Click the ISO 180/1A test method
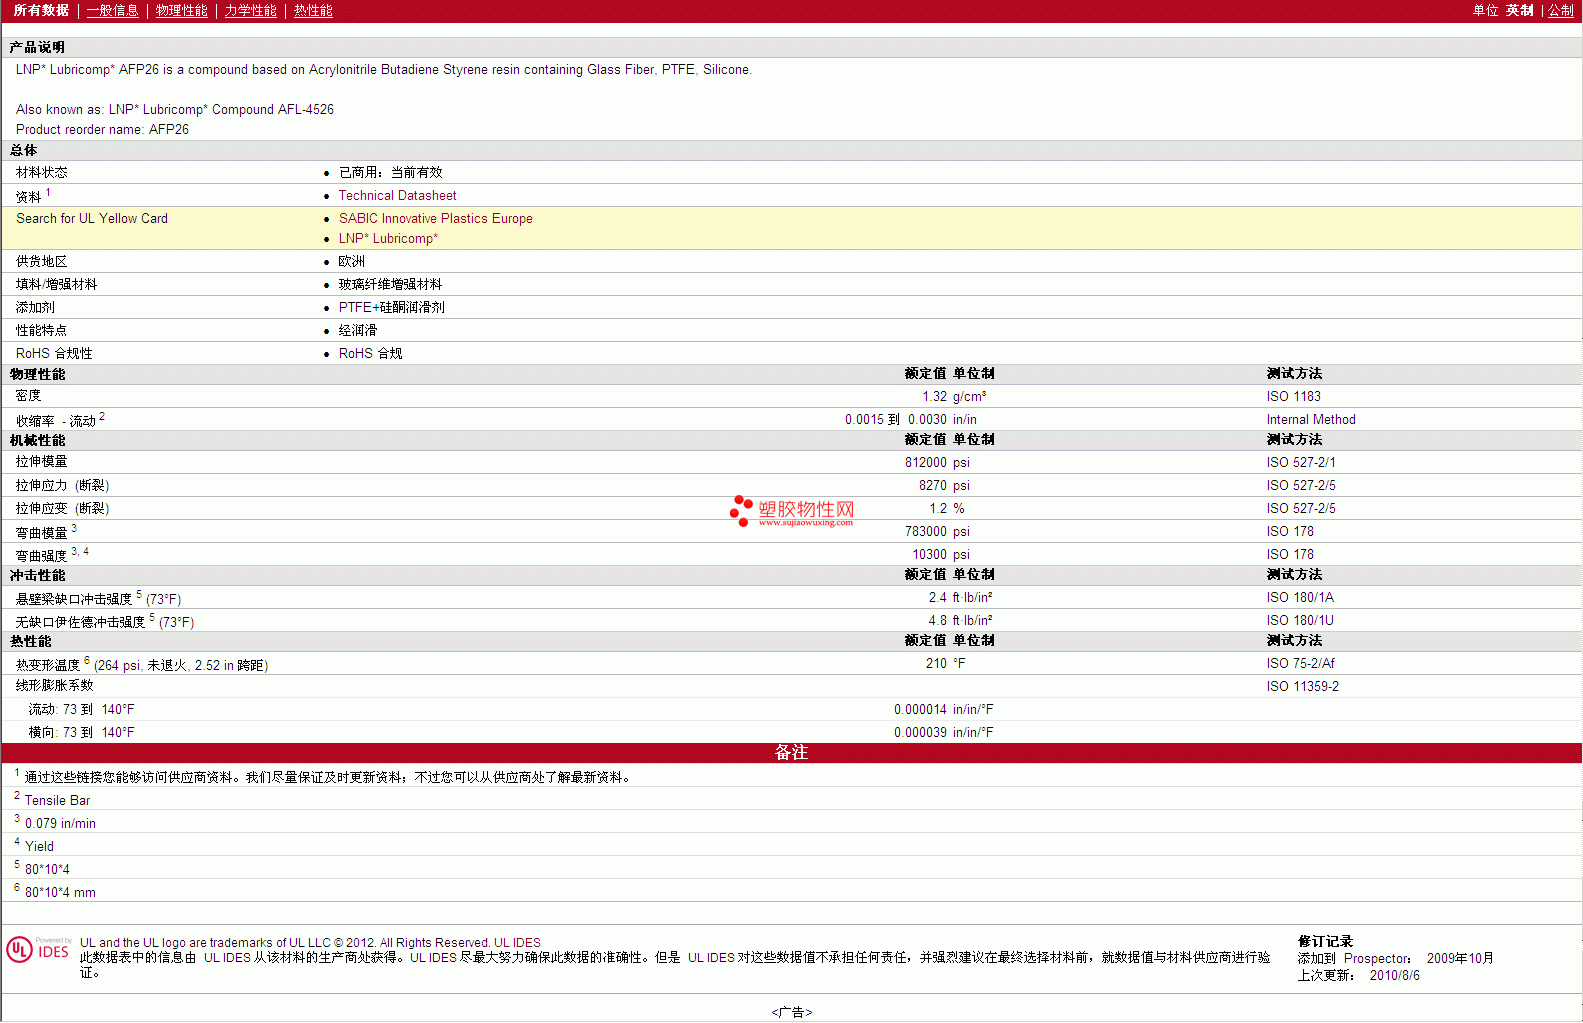The image size is (1583, 1023). (1300, 598)
